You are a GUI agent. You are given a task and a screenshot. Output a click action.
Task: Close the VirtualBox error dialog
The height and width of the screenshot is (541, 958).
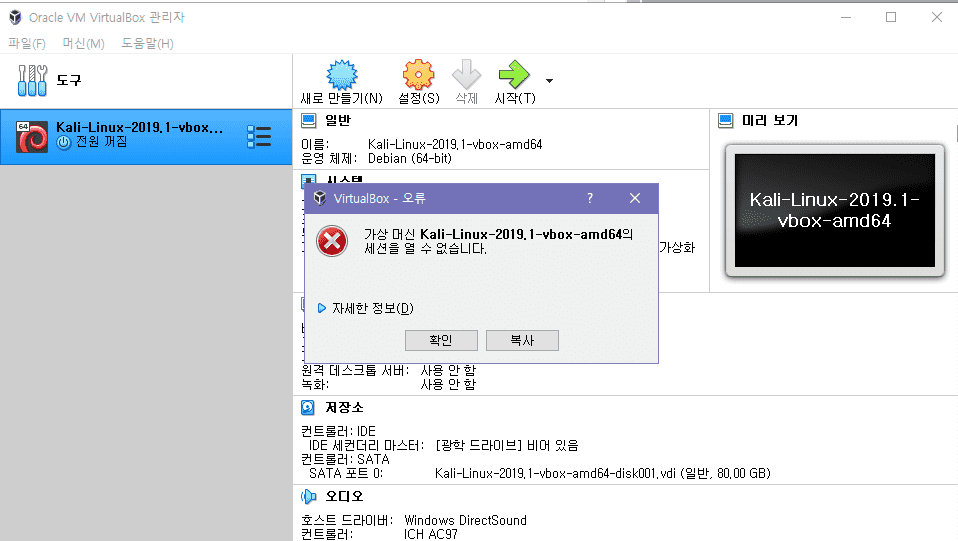635,198
